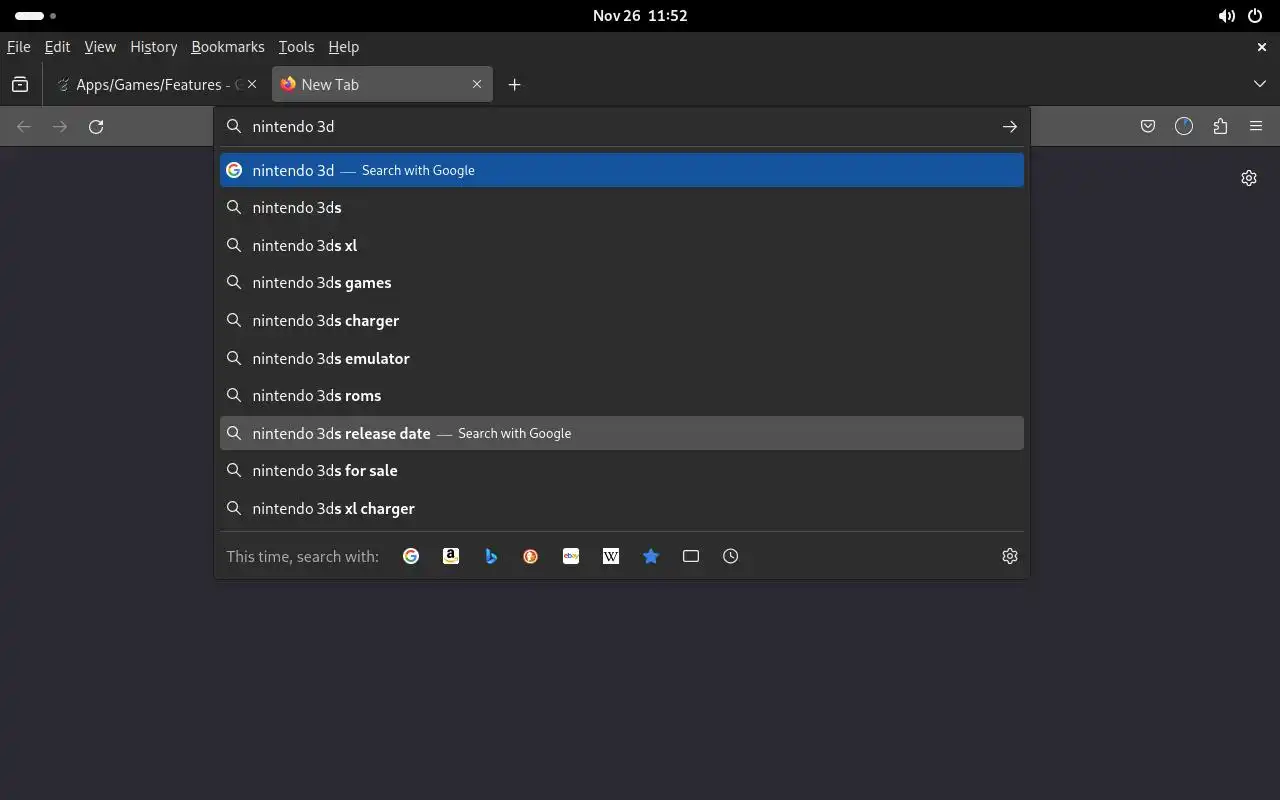The height and width of the screenshot is (800, 1280).
Task: Search this time with Wikipedia
Action: point(611,556)
